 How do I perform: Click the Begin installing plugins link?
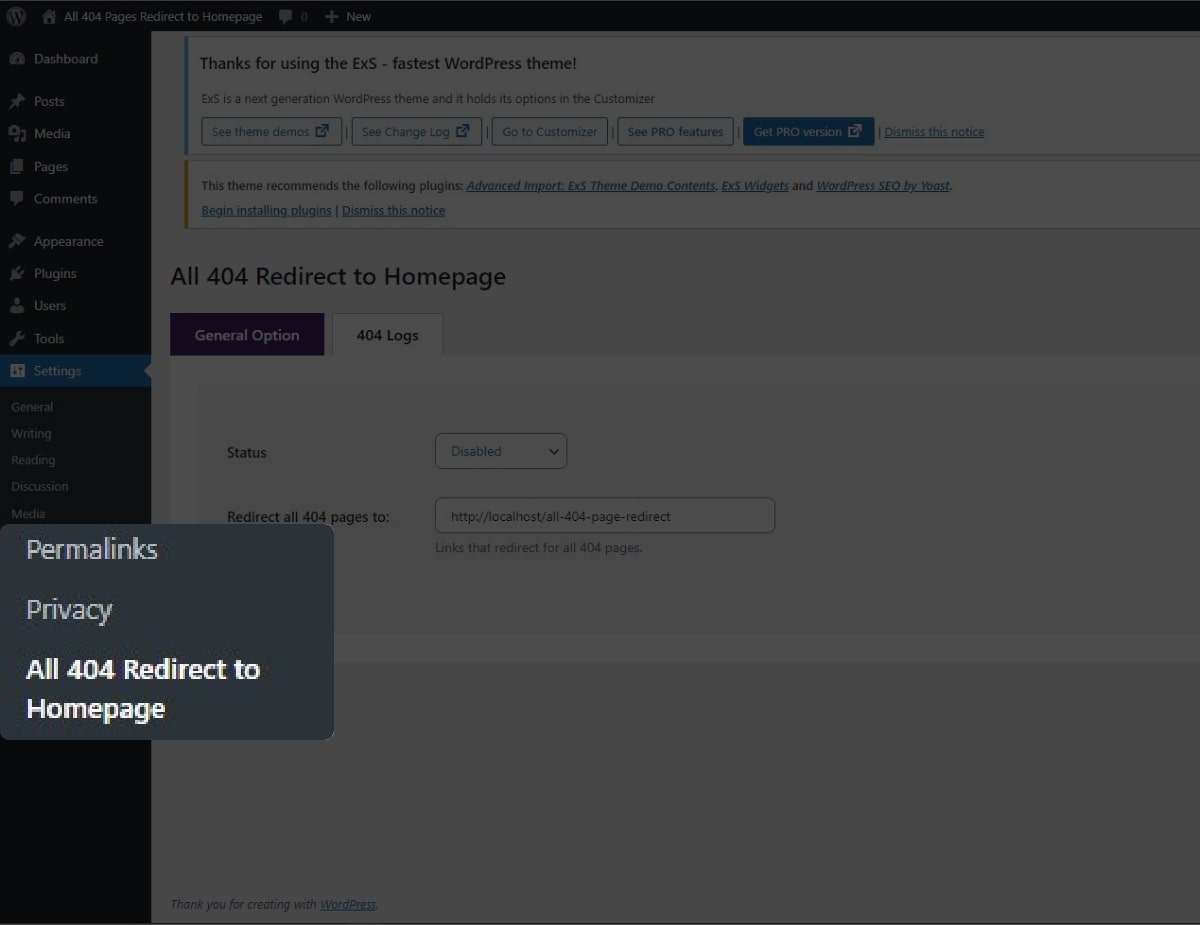(266, 210)
